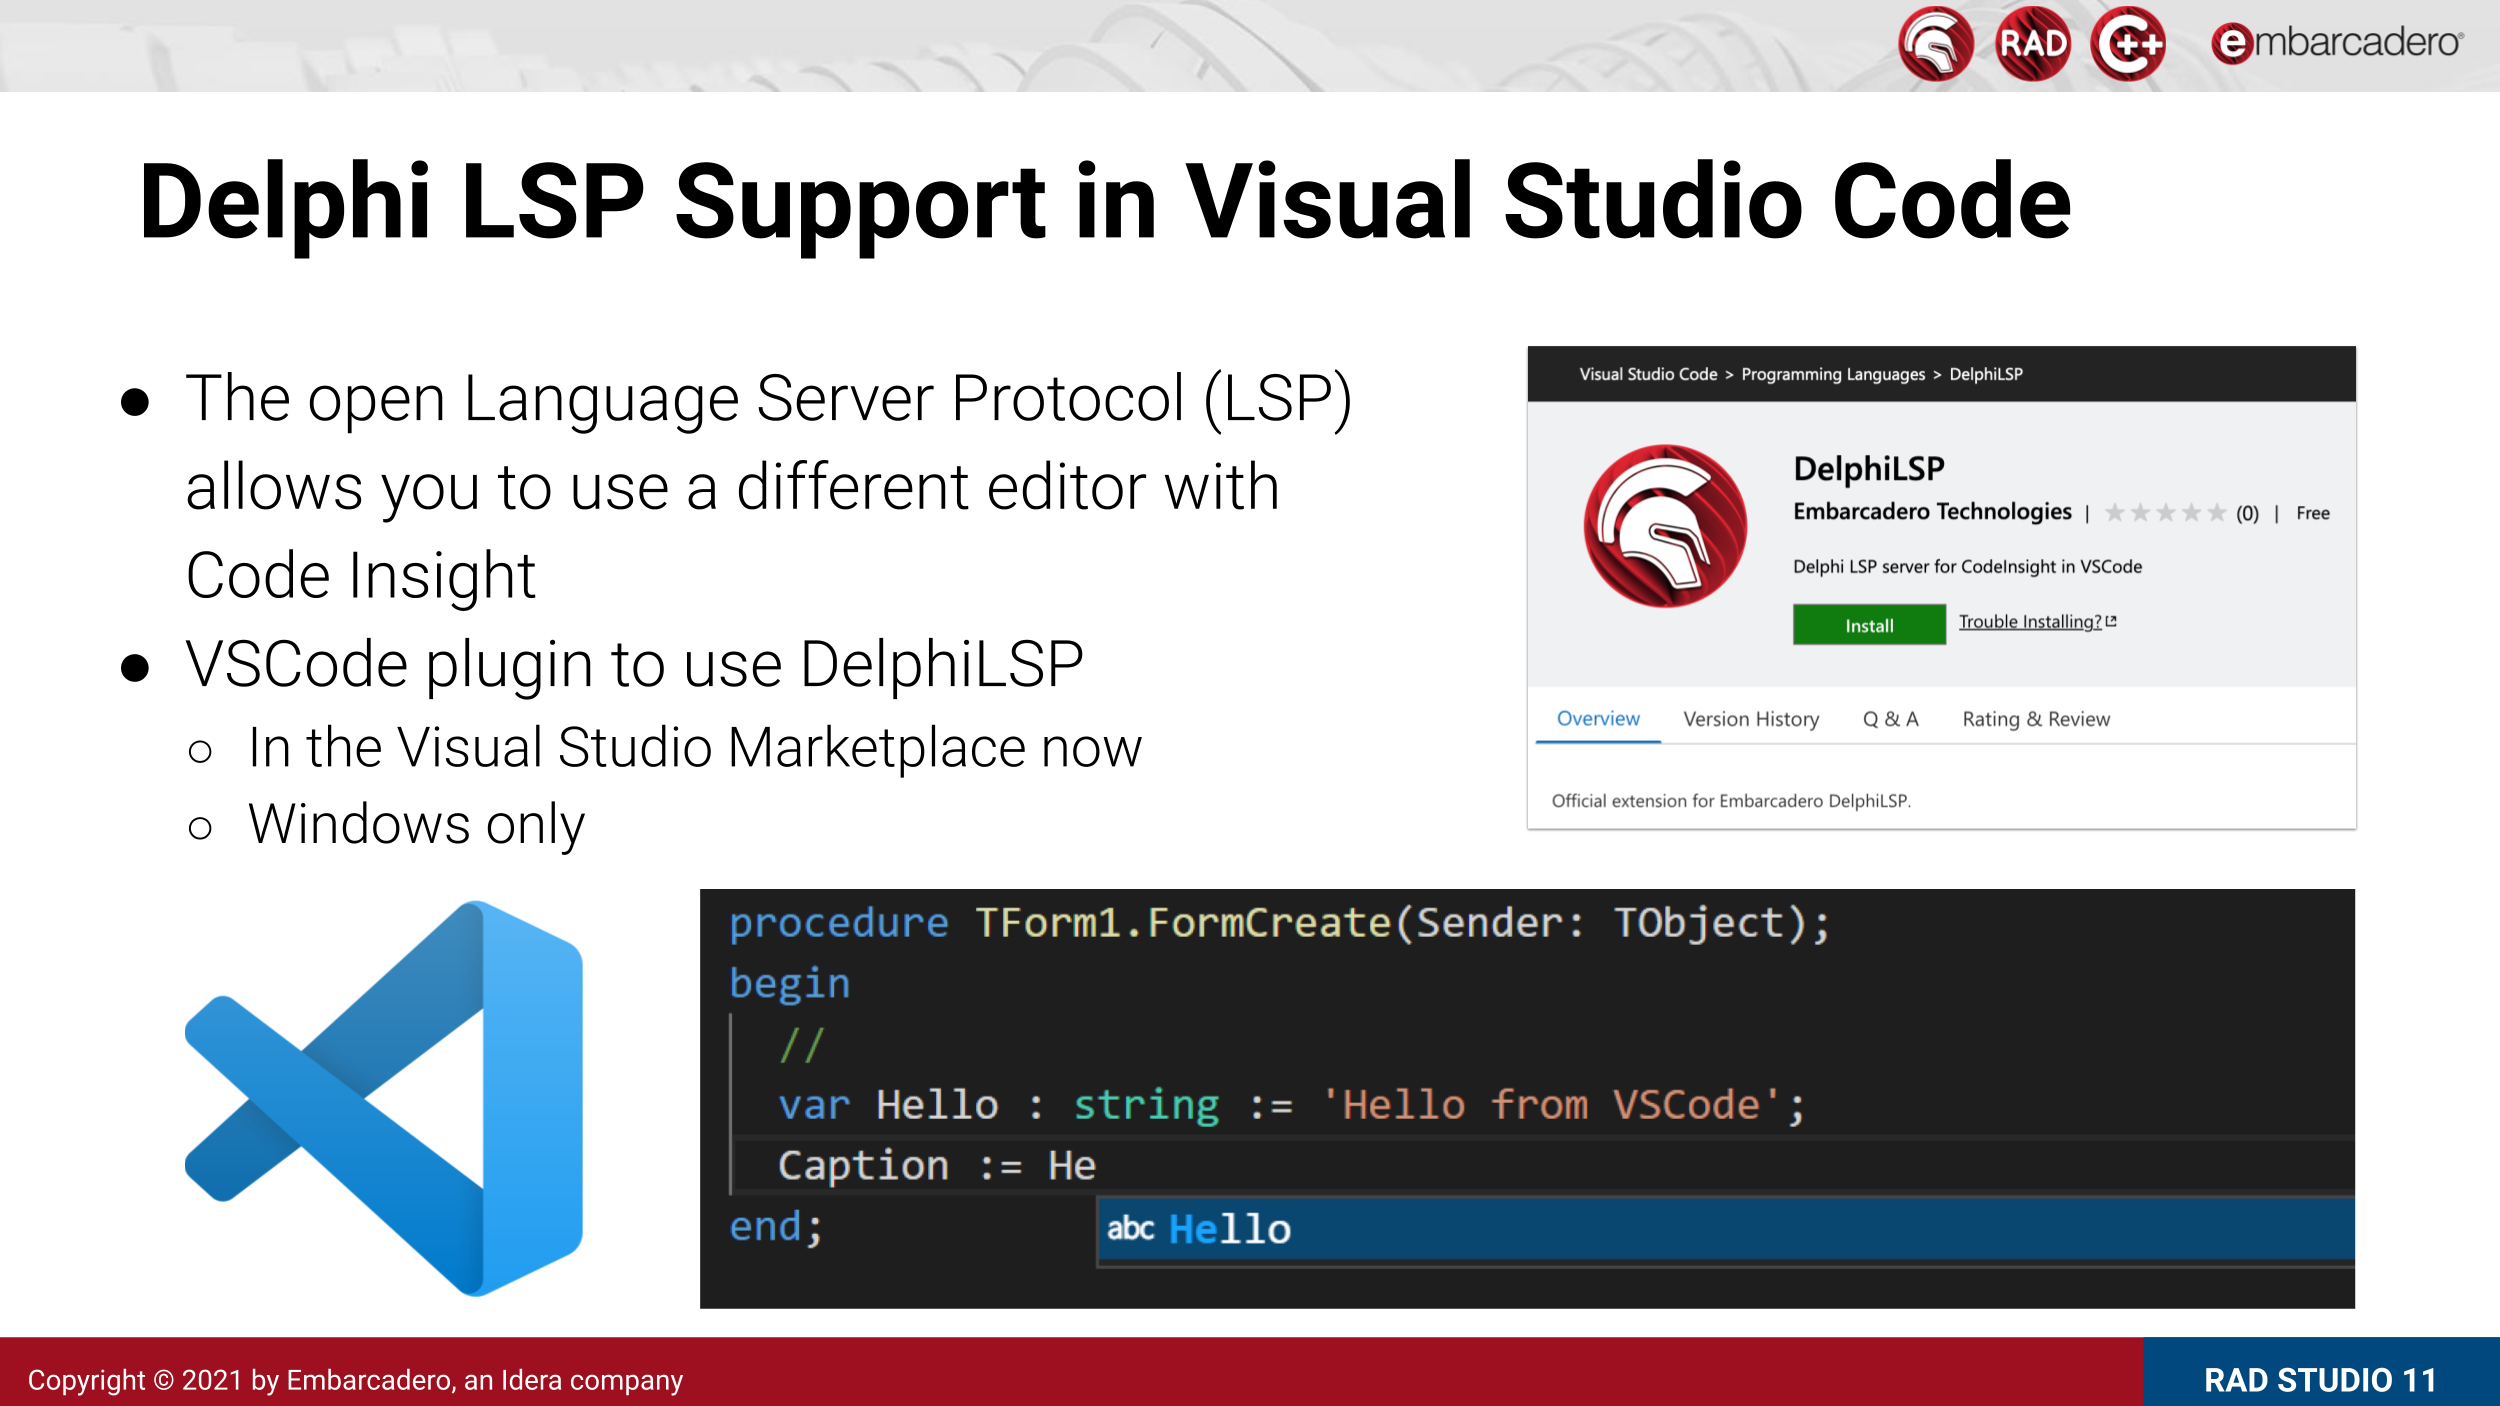
Task: Click Programming Languages breadcrumb link
Action: point(1832,374)
